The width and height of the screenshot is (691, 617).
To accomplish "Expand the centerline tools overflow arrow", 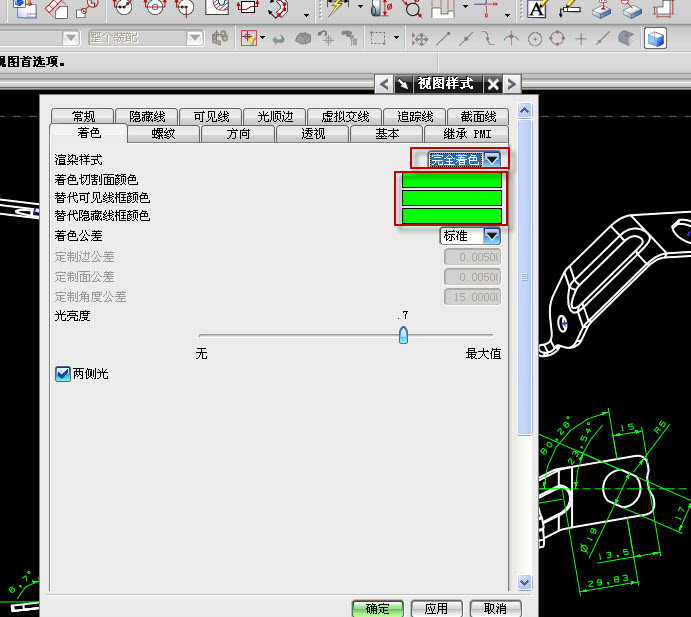I will click(x=306, y=16).
